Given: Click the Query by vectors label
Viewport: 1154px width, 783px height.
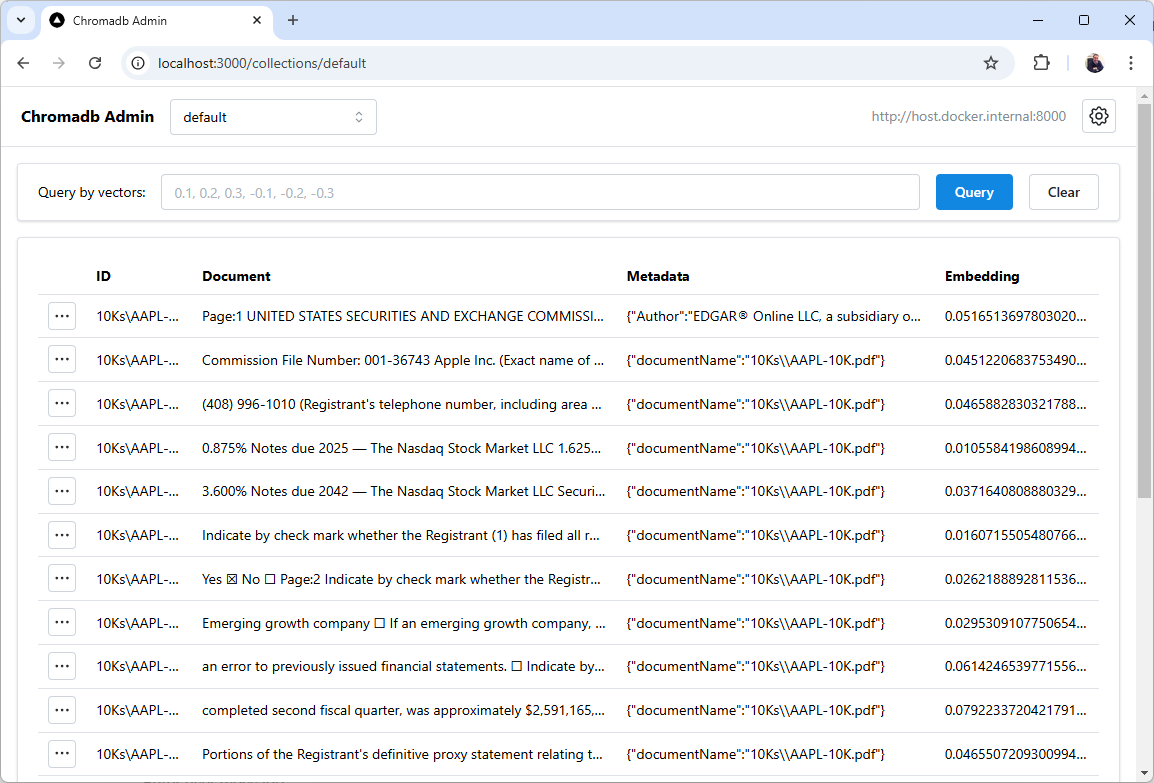Looking at the screenshot, I should click(92, 192).
